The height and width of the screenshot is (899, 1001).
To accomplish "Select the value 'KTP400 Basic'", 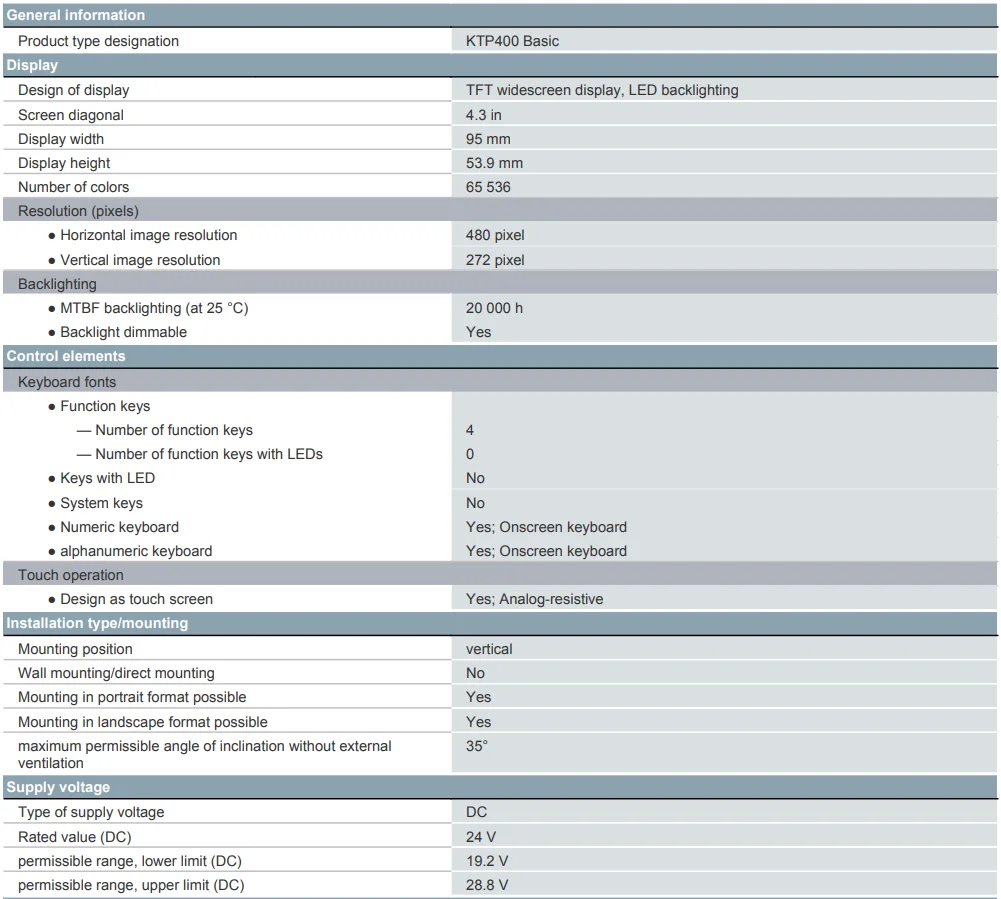I will coord(512,41).
